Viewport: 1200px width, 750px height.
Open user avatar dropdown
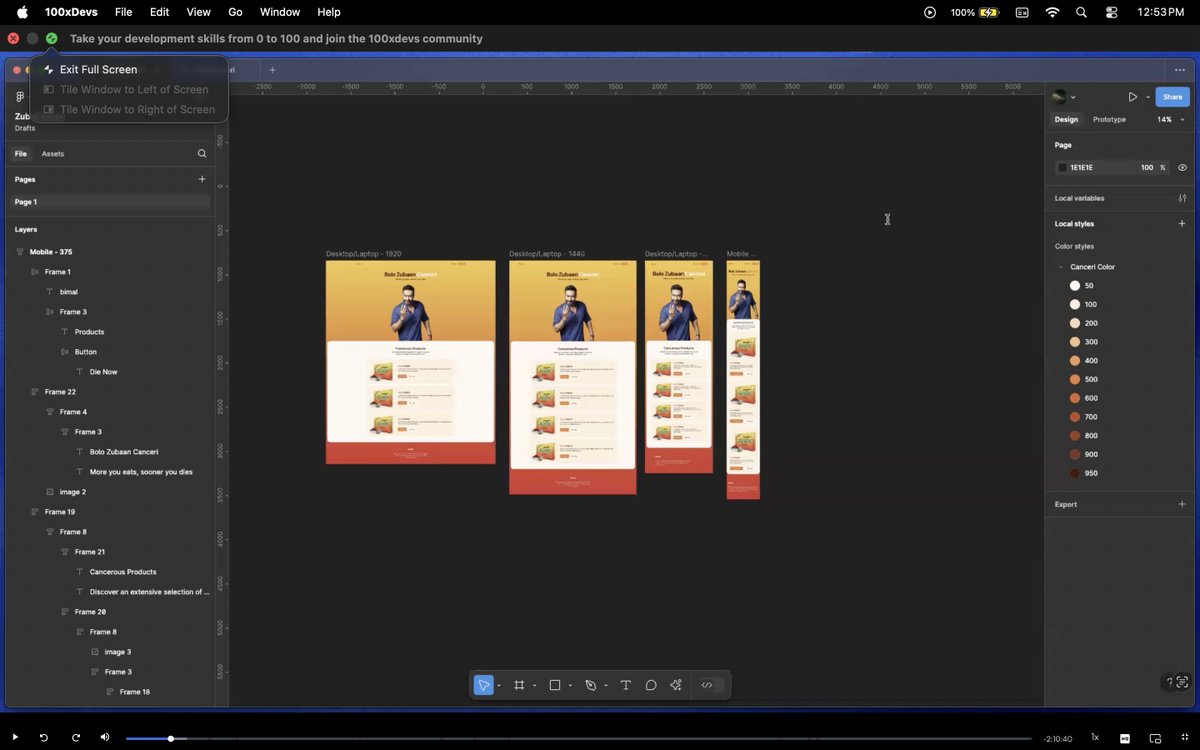tap(1063, 97)
